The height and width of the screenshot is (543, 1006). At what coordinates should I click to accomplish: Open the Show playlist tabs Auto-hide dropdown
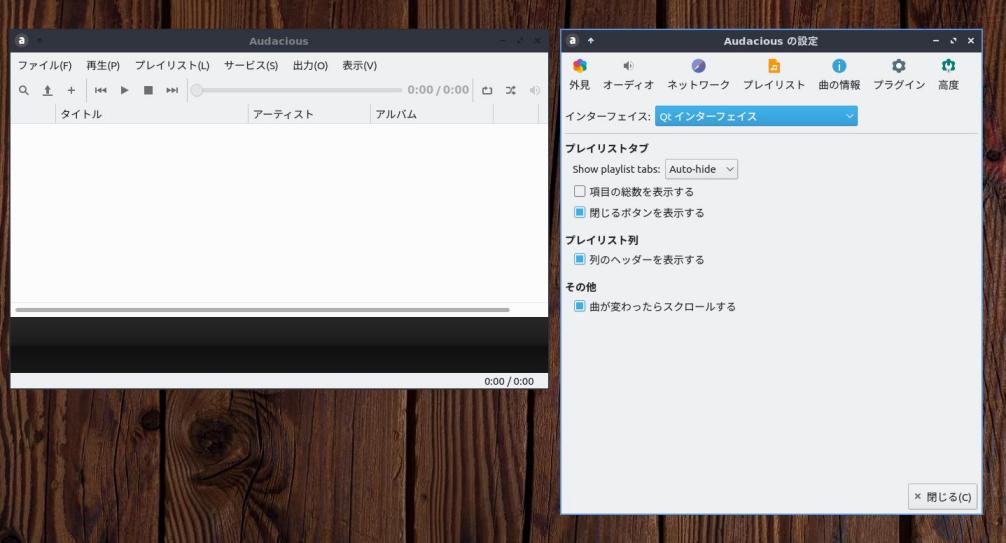701,169
